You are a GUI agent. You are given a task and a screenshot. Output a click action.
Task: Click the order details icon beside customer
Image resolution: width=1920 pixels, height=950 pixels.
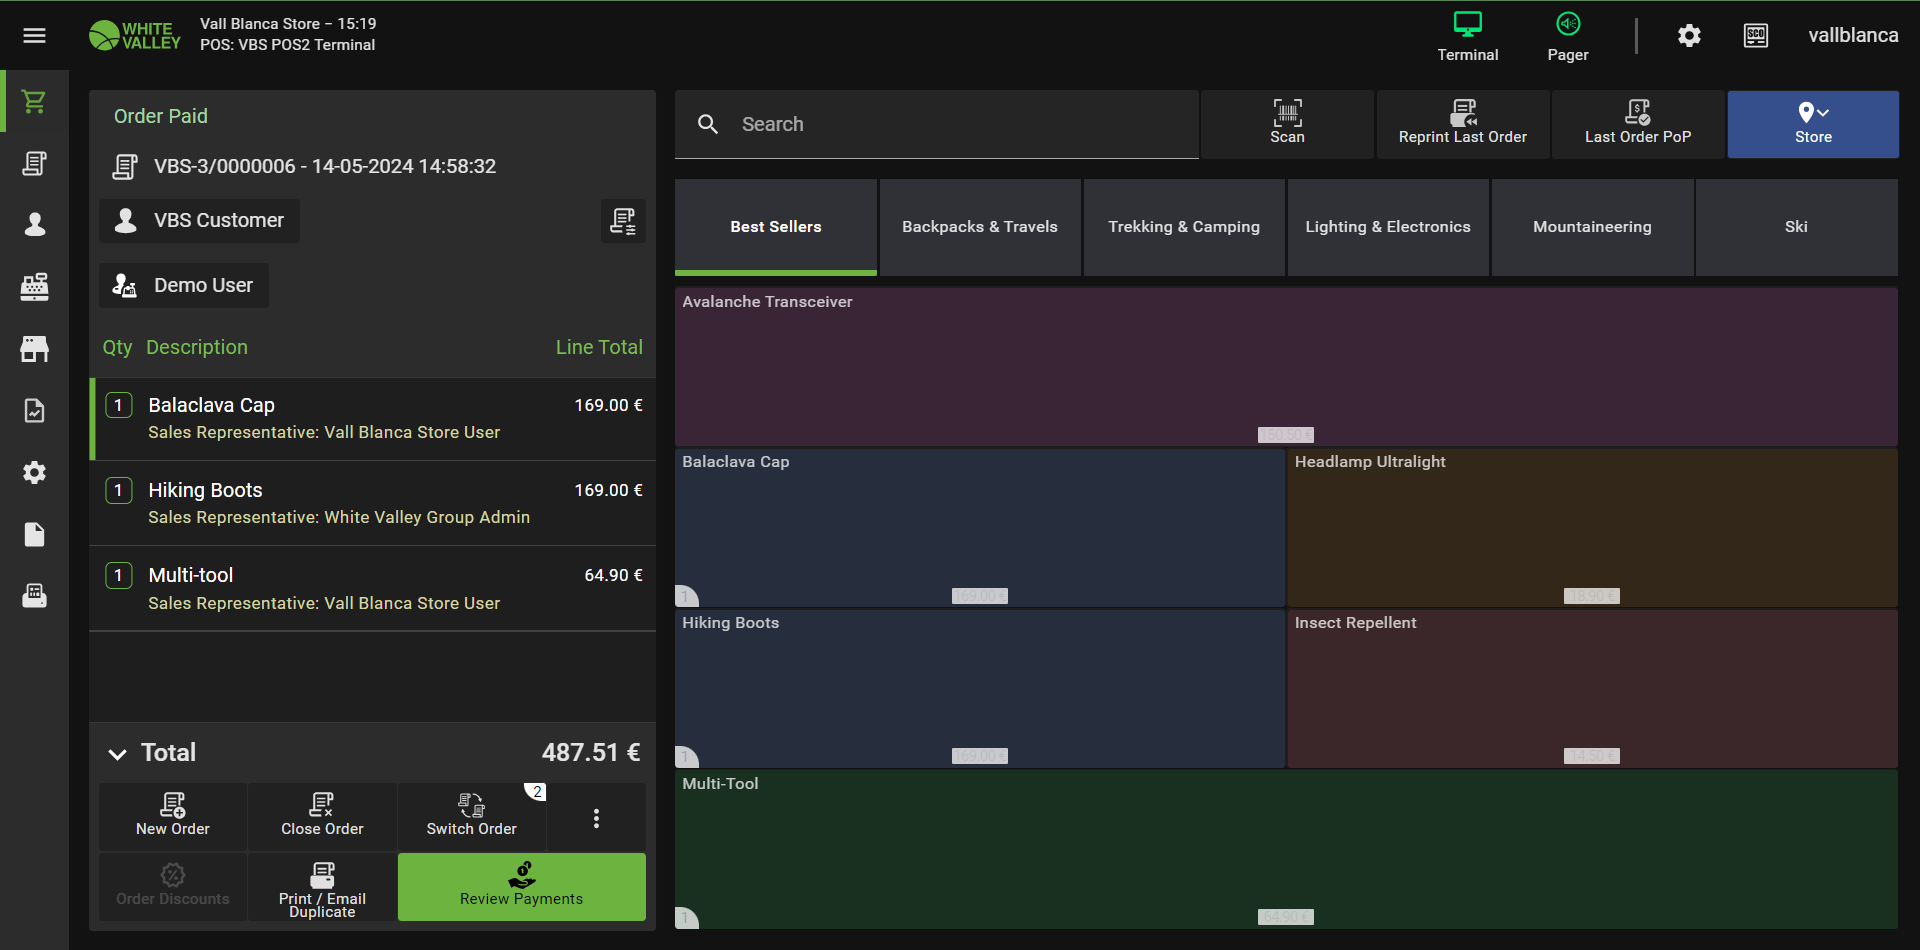coord(623,221)
